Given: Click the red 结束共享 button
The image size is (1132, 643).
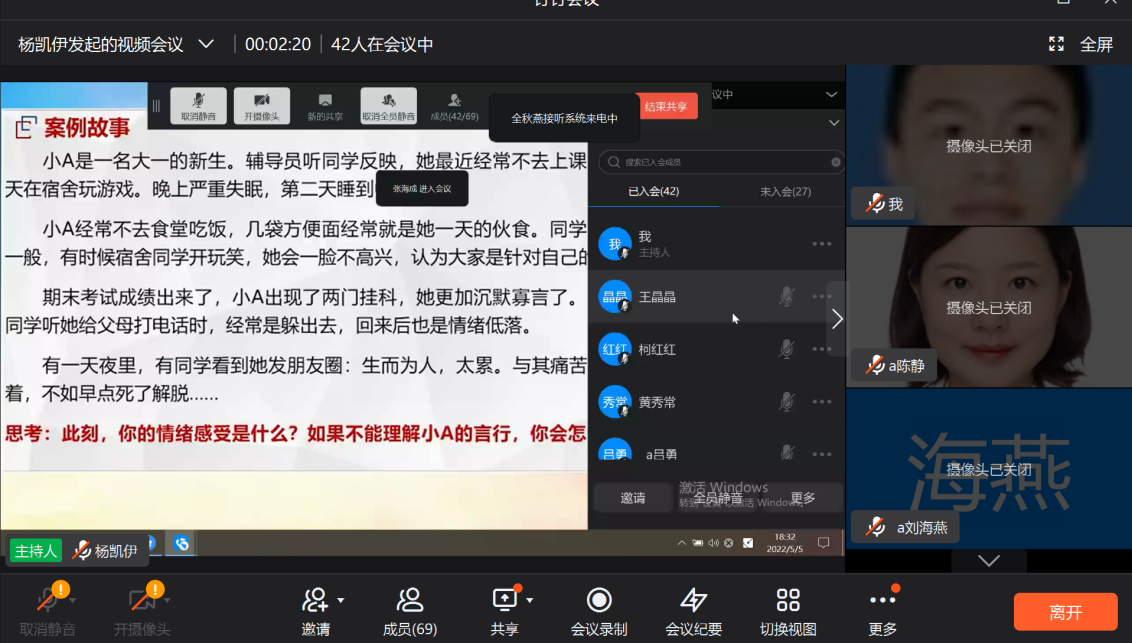Looking at the screenshot, I should [x=666, y=106].
